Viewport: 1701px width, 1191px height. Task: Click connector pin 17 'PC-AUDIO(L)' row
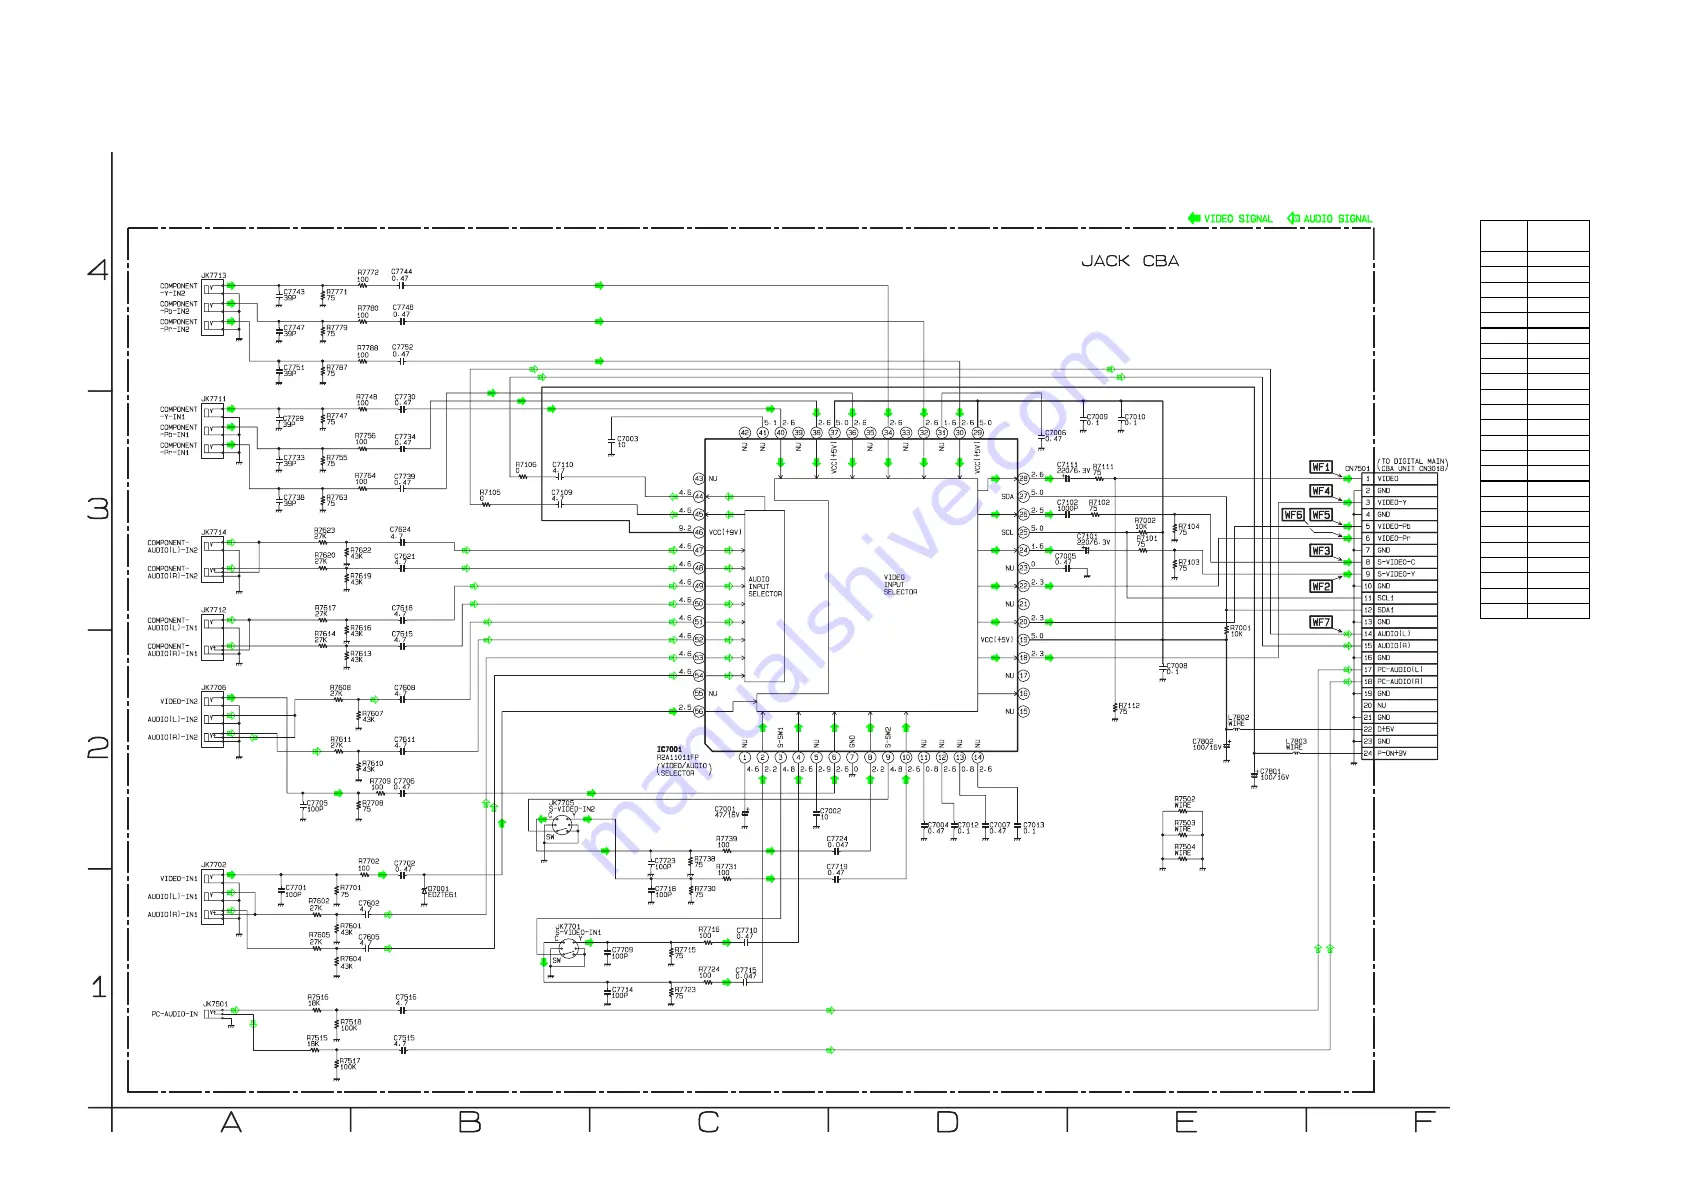(1399, 670)
